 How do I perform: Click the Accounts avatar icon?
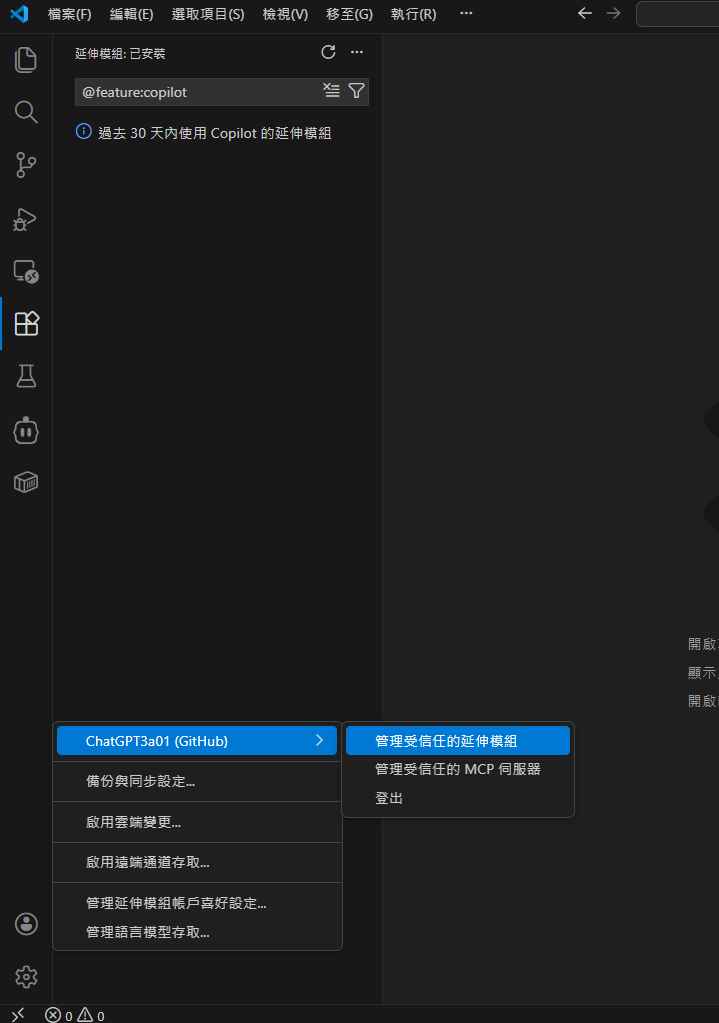click(26, 924)
